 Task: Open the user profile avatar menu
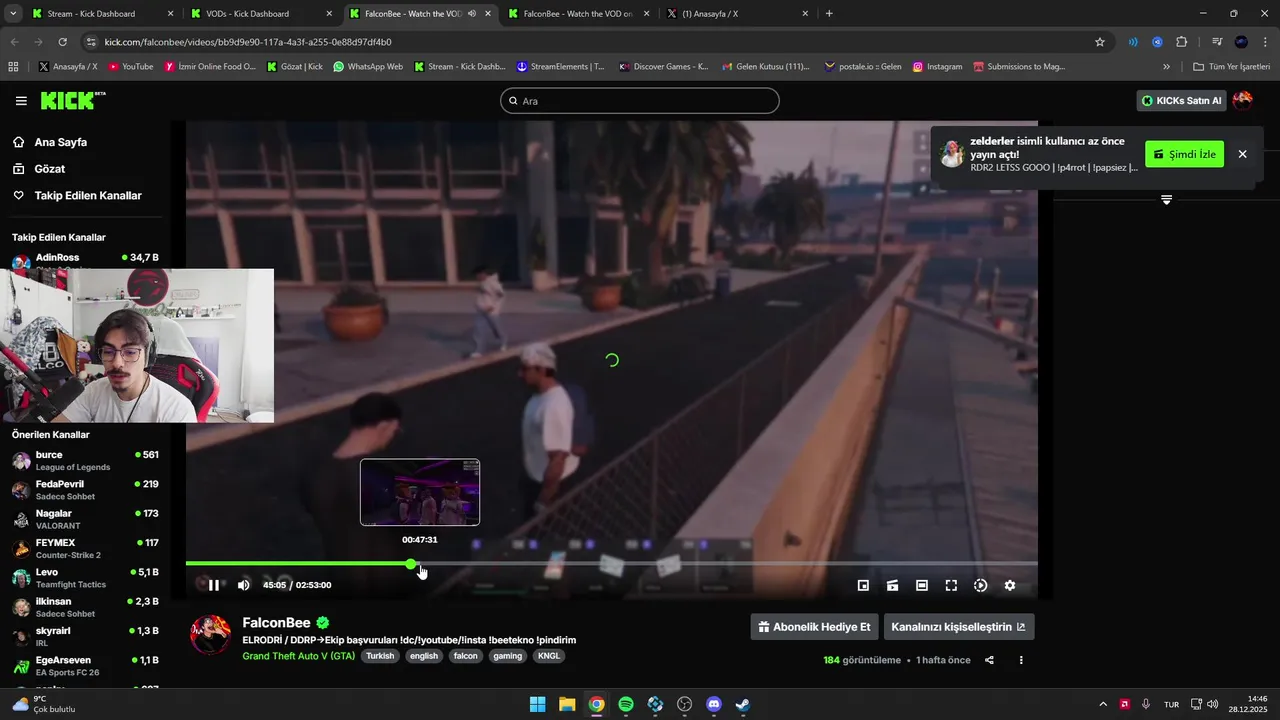tap(1243, 100)
